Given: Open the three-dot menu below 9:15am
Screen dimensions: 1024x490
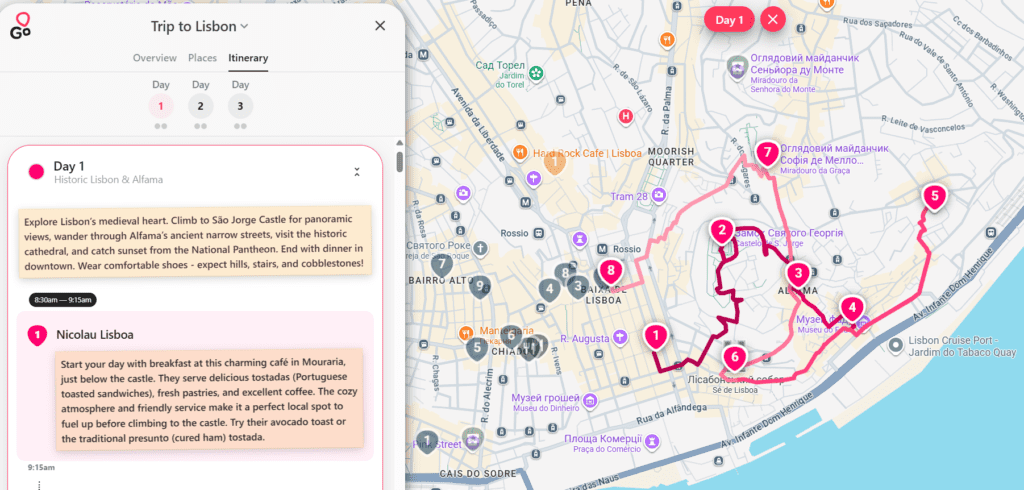Looking at the screenshot, I should (39, 484).
